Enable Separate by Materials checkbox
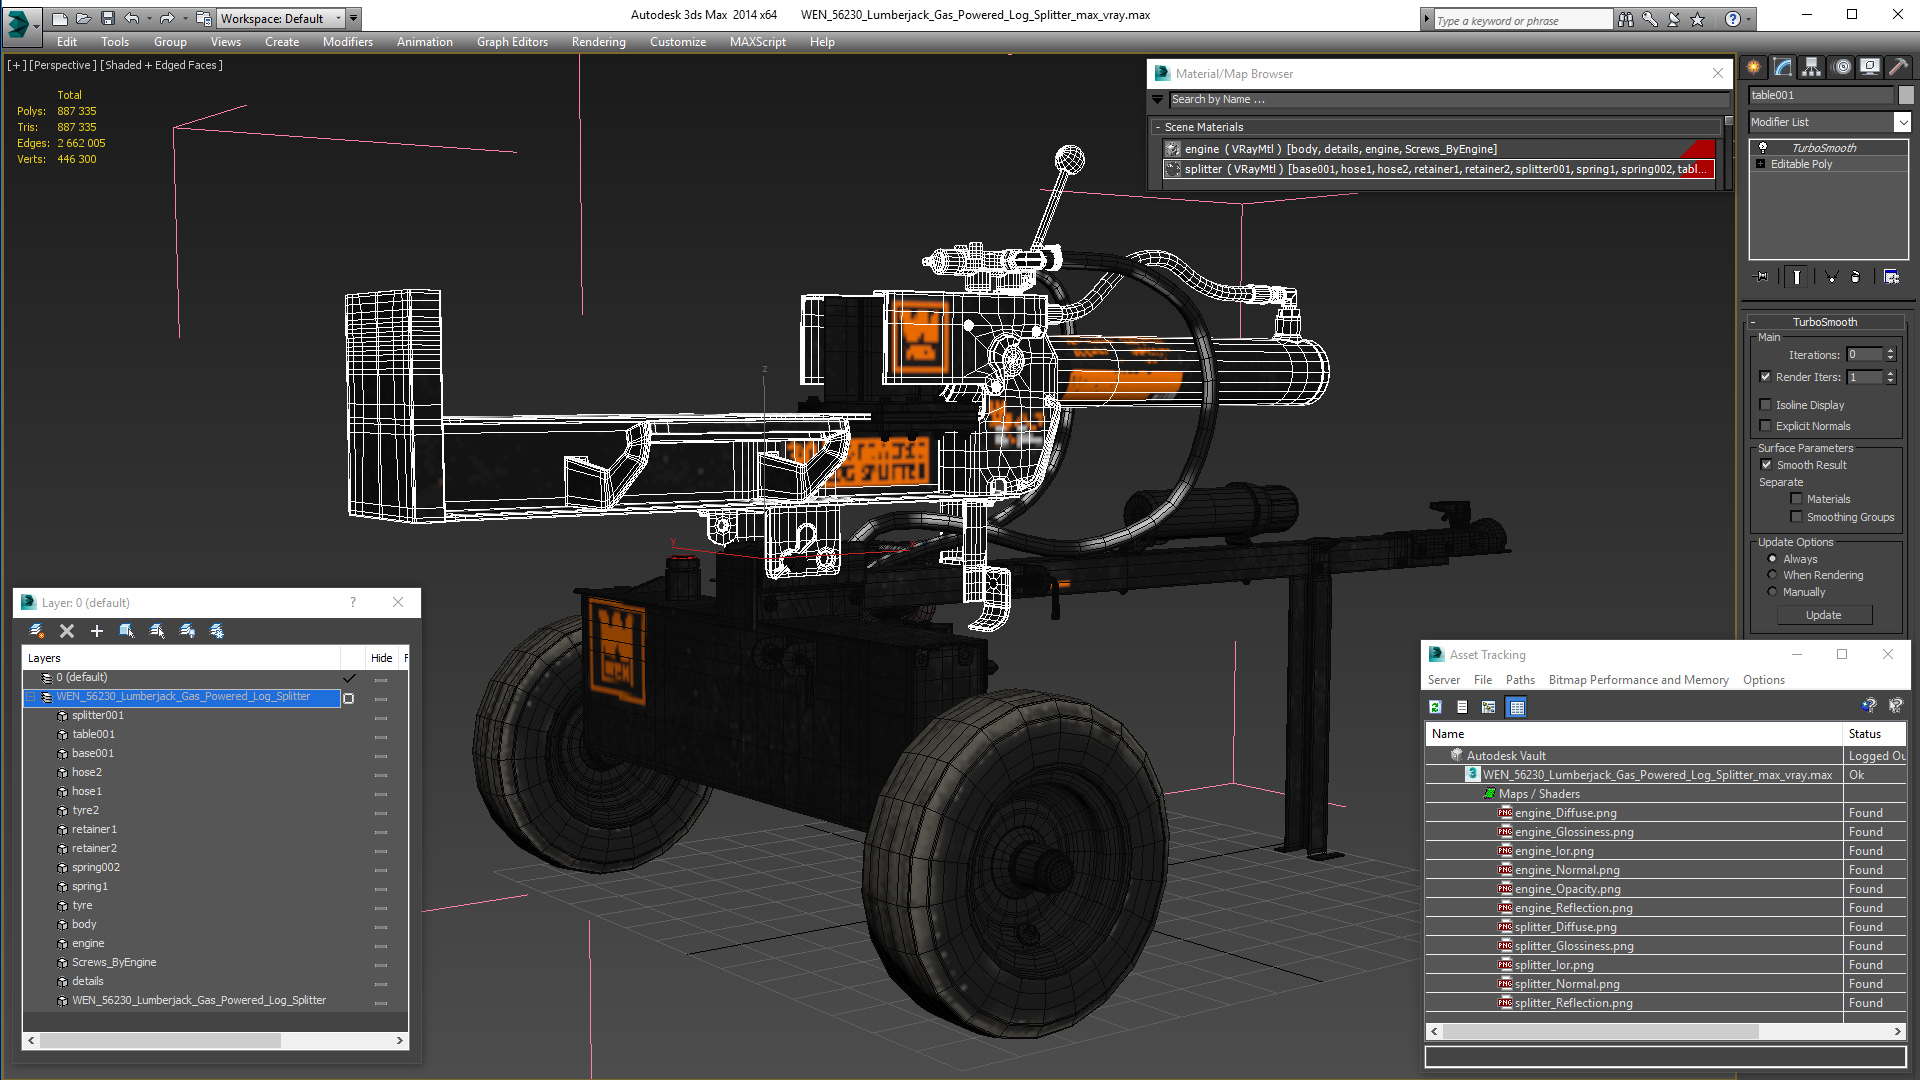Viewport: 1920px width, 1080px height. coord(1796,499)
